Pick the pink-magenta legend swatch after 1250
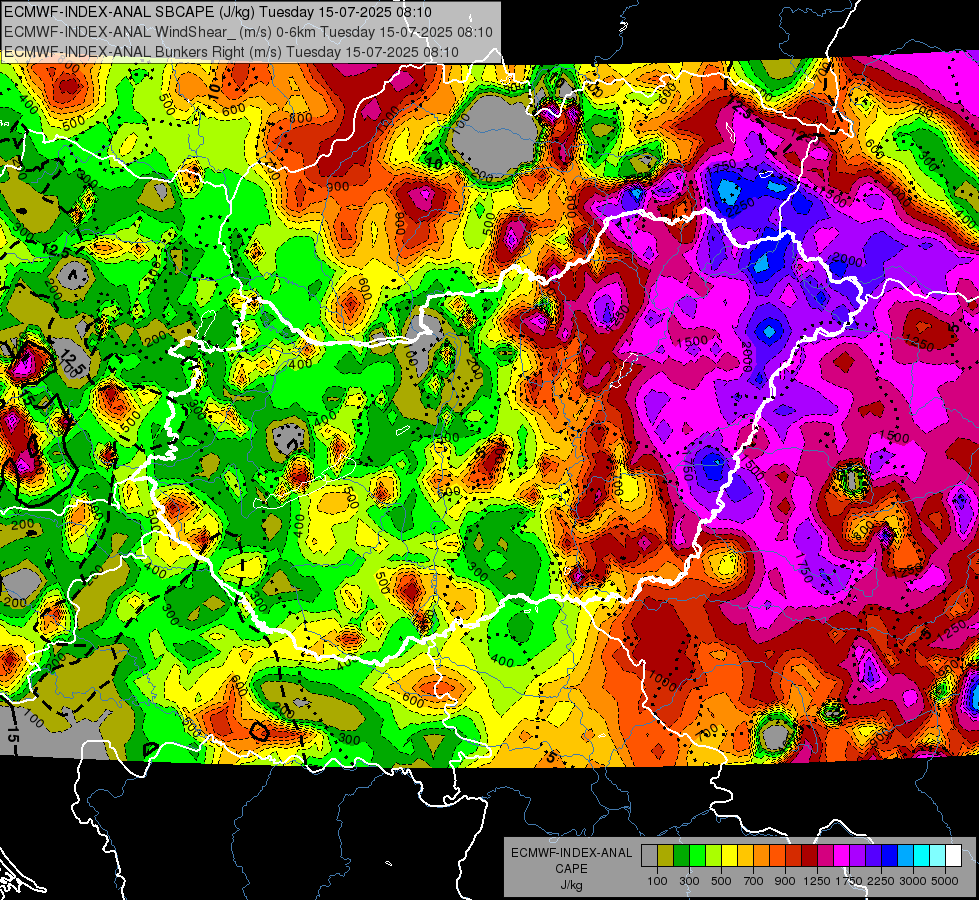 point(825,856)
